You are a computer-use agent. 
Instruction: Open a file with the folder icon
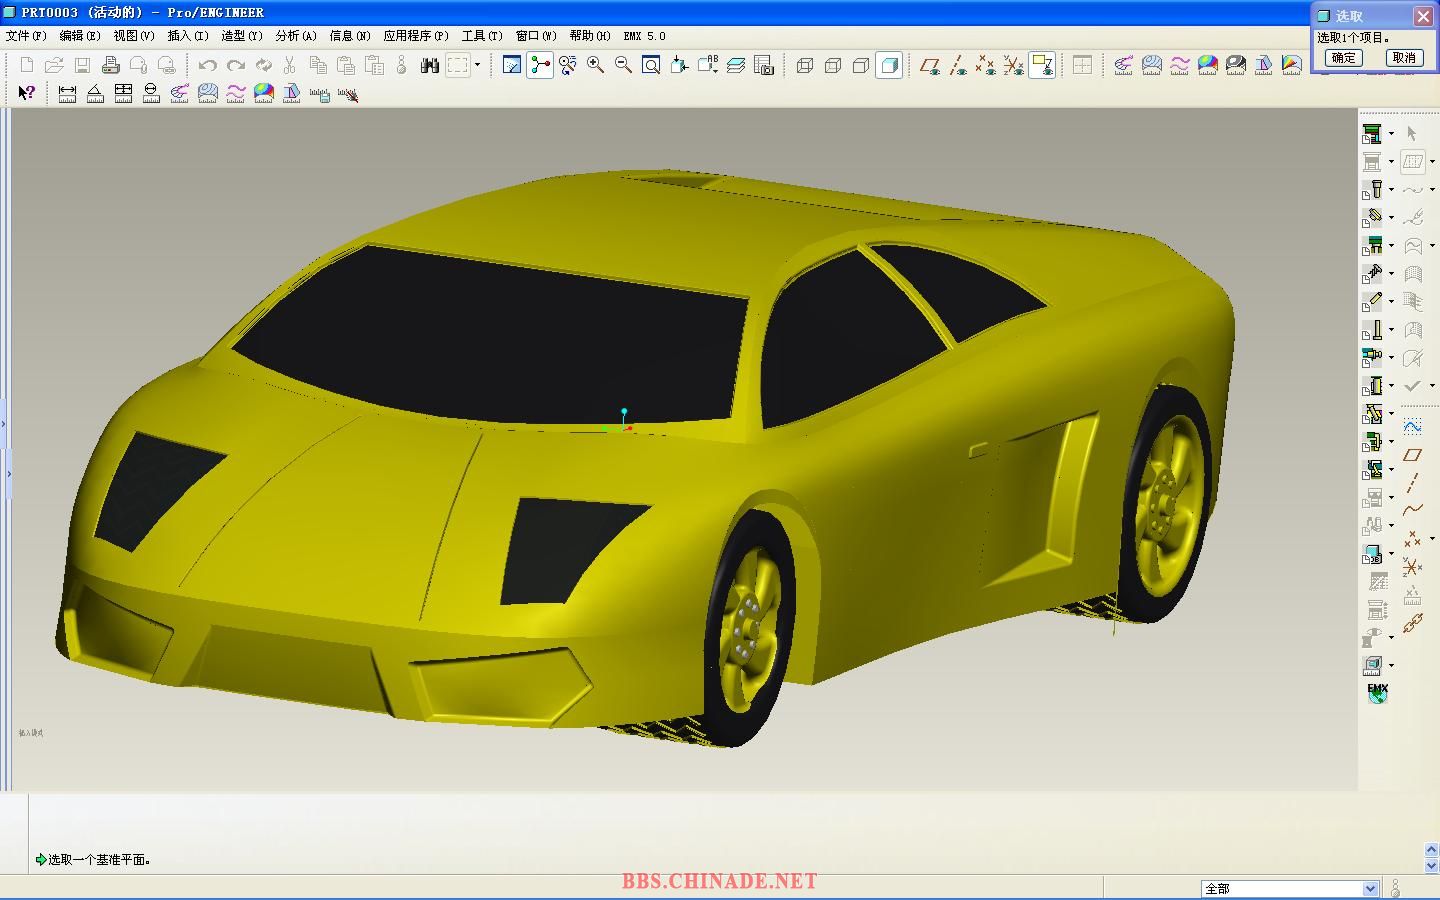click(x=54, y=65)
